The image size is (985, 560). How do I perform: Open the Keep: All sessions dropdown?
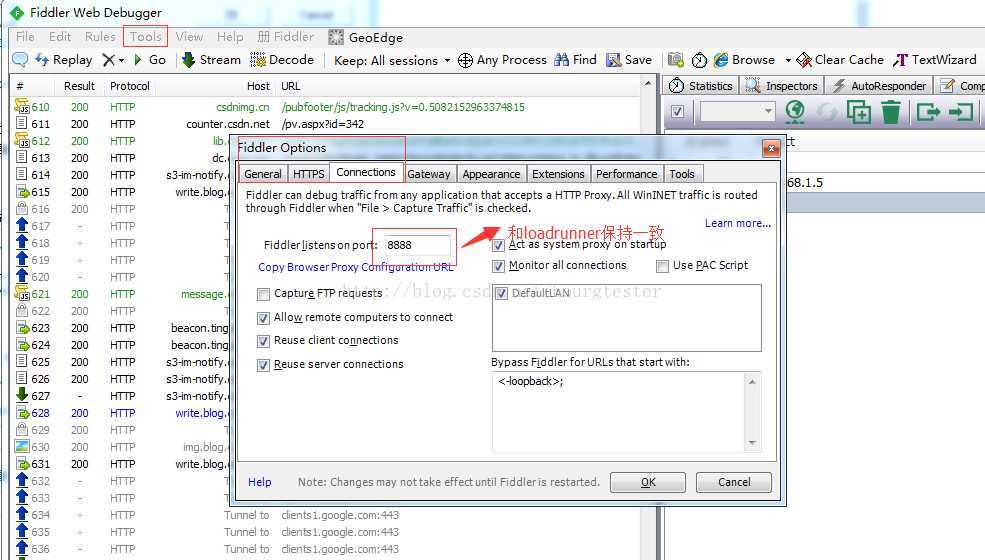(392, 60)
